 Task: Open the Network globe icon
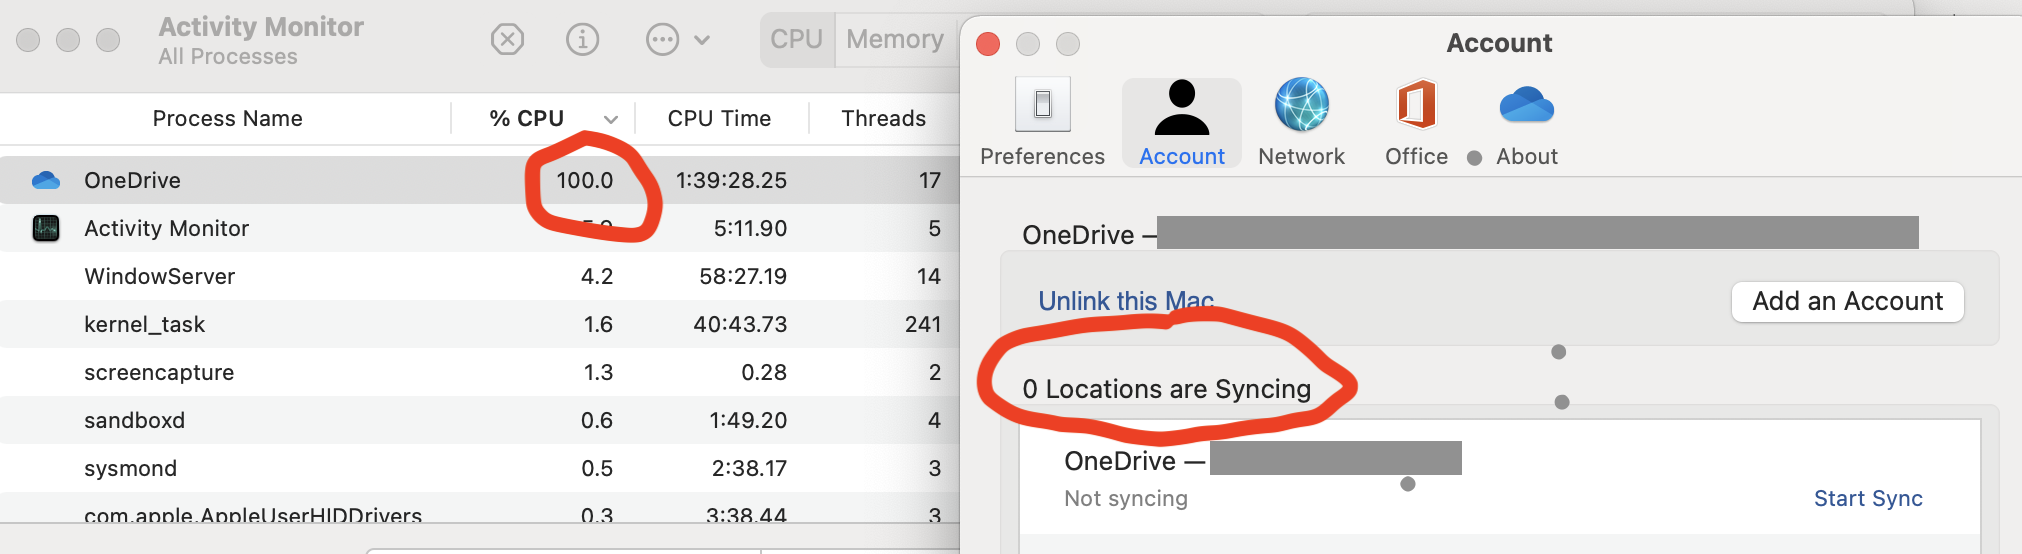(1302, 104)
